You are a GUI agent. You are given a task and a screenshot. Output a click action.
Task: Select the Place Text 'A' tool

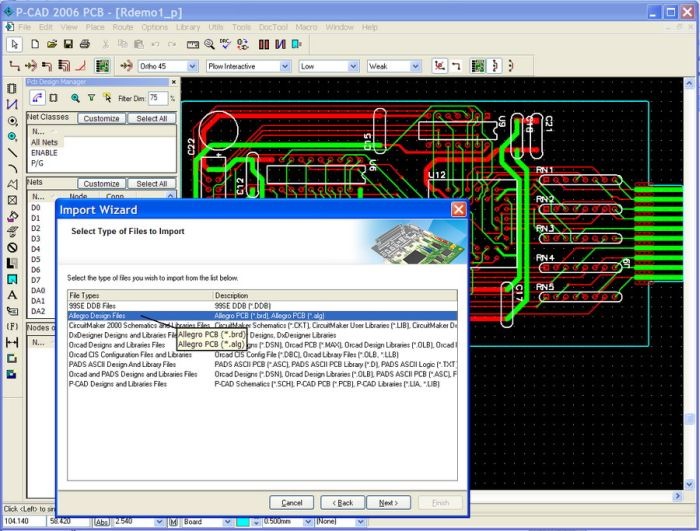(12, 295)
